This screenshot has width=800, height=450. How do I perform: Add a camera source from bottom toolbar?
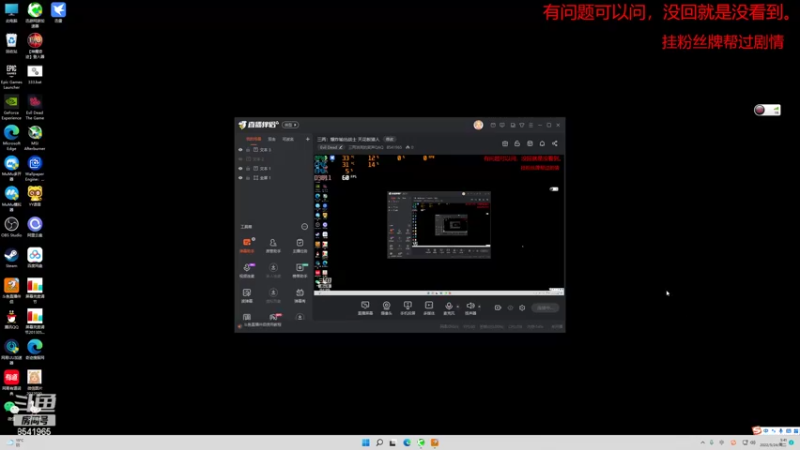386,308
